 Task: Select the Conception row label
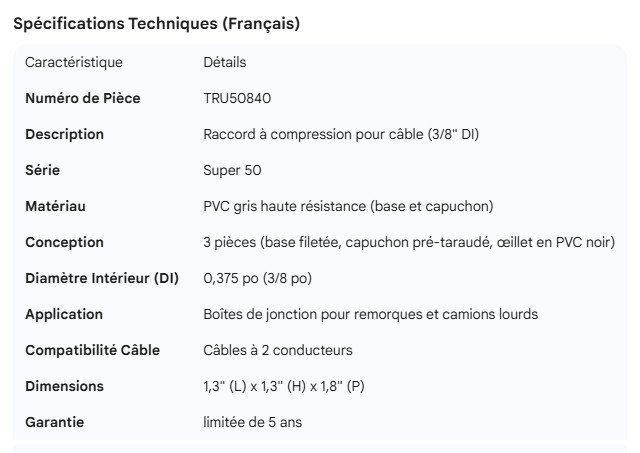(64, 242)
